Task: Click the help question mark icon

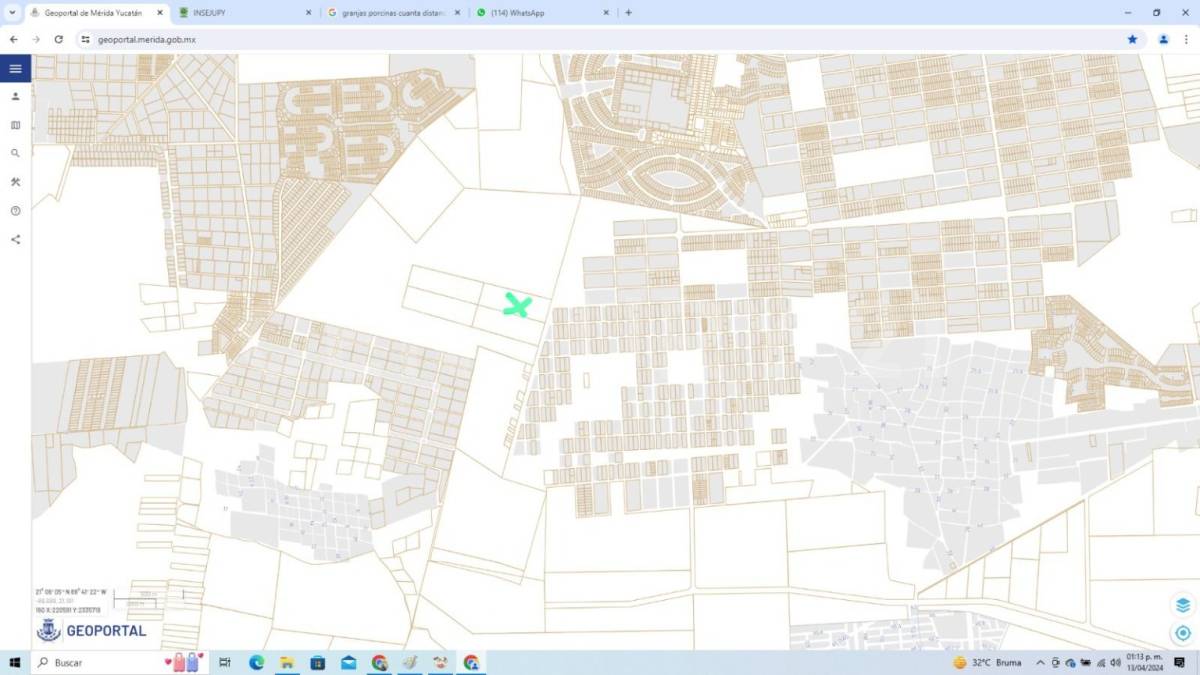Action: [15, 211]
